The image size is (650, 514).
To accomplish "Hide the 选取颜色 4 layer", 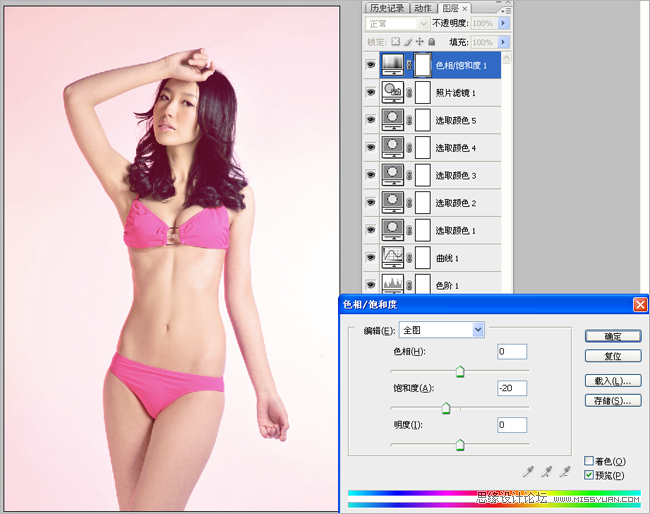I will [x=371, y=148].
